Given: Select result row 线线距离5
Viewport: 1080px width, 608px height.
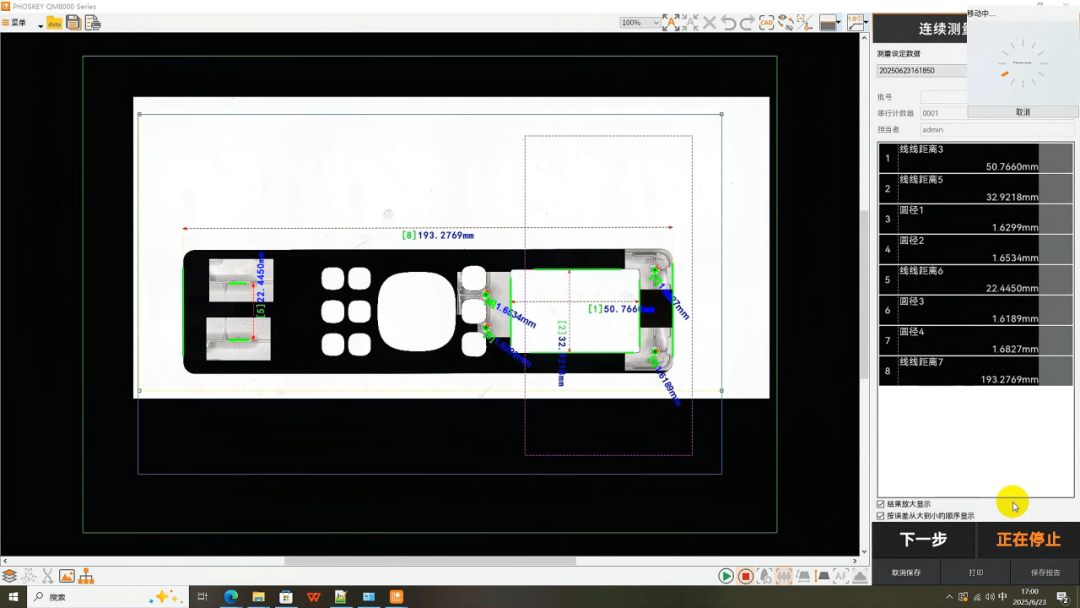Looking at the screenshot, I should [x=975, y=188].
